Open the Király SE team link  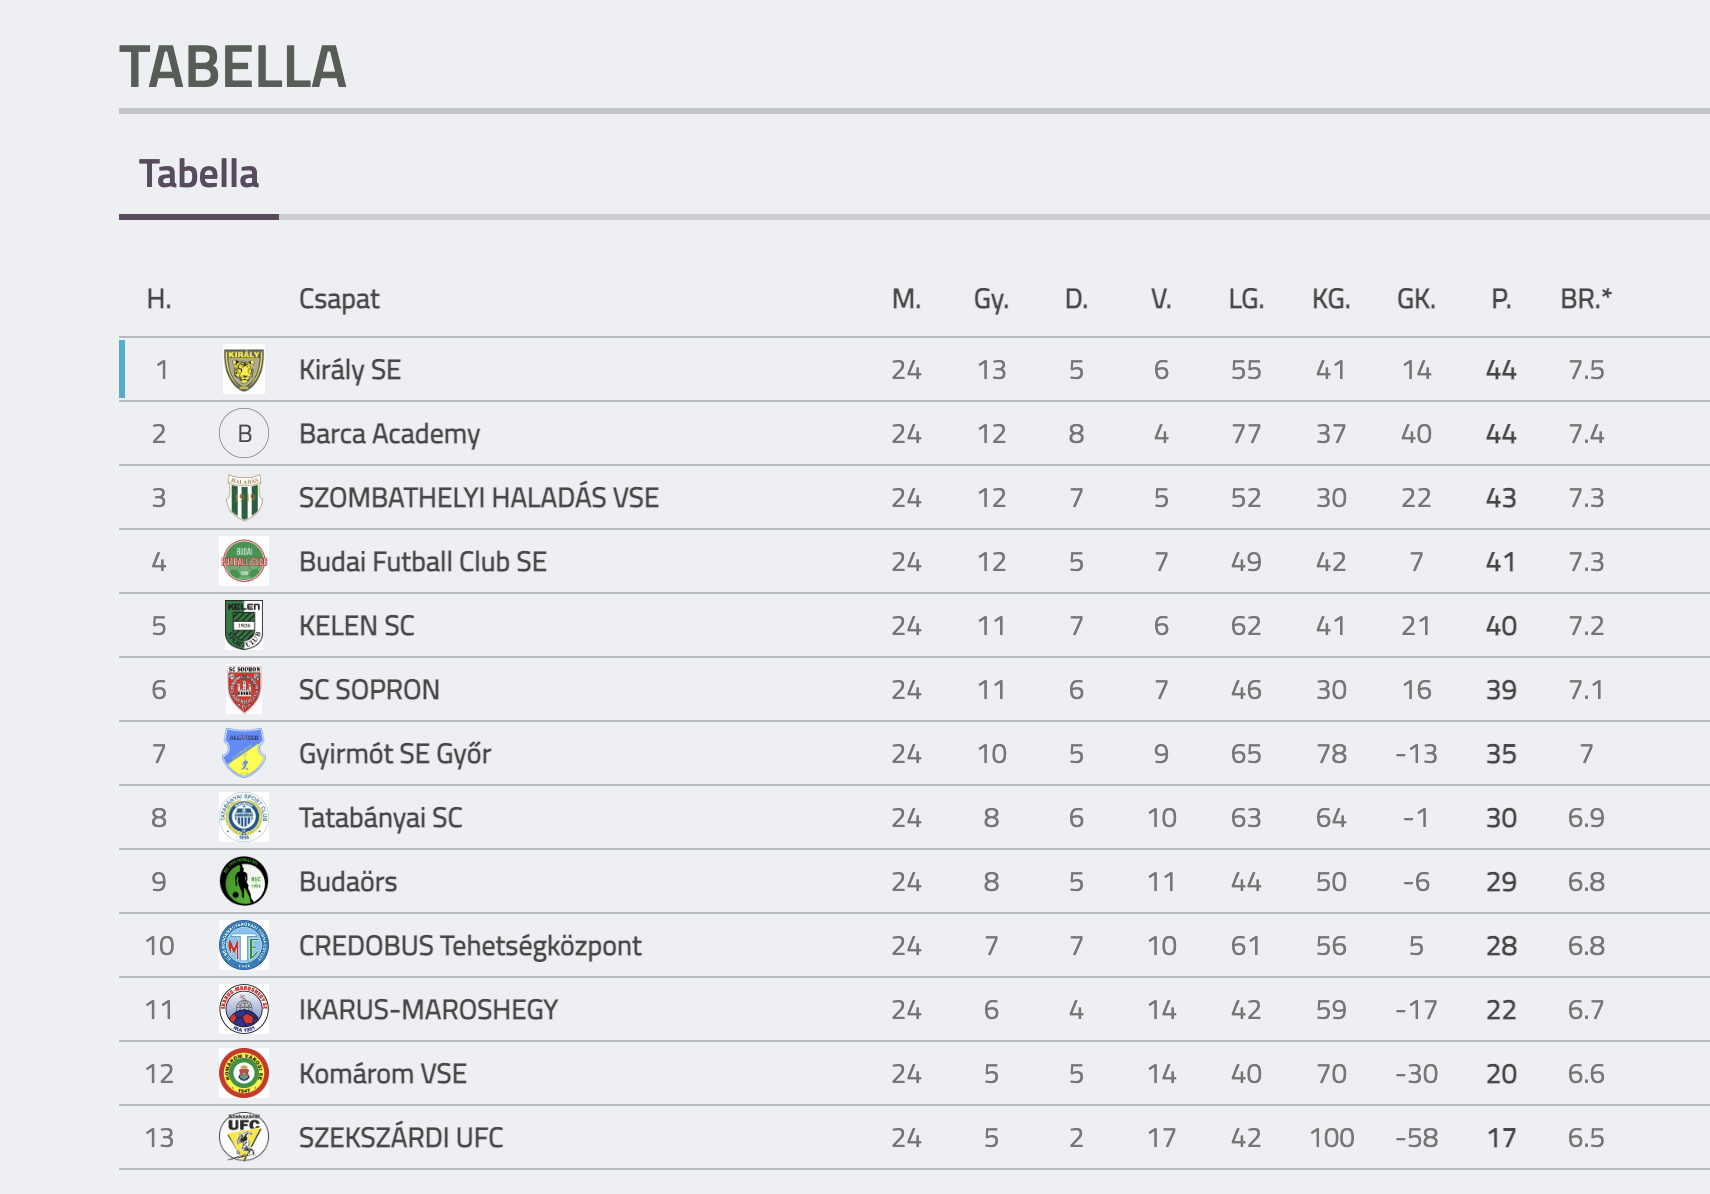pyautogui.click(x=350, y=371)
